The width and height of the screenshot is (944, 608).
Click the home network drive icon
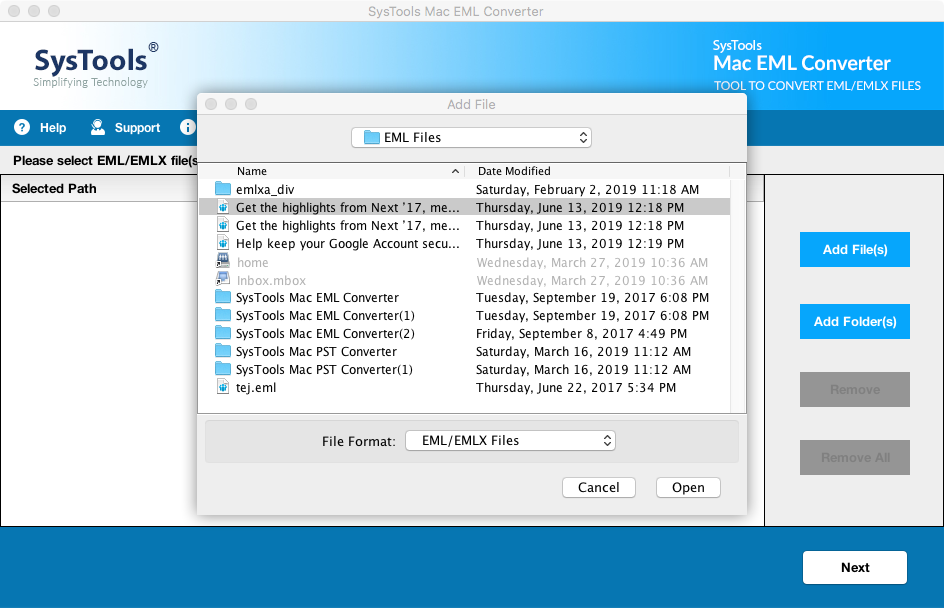(x=223, y=261)
